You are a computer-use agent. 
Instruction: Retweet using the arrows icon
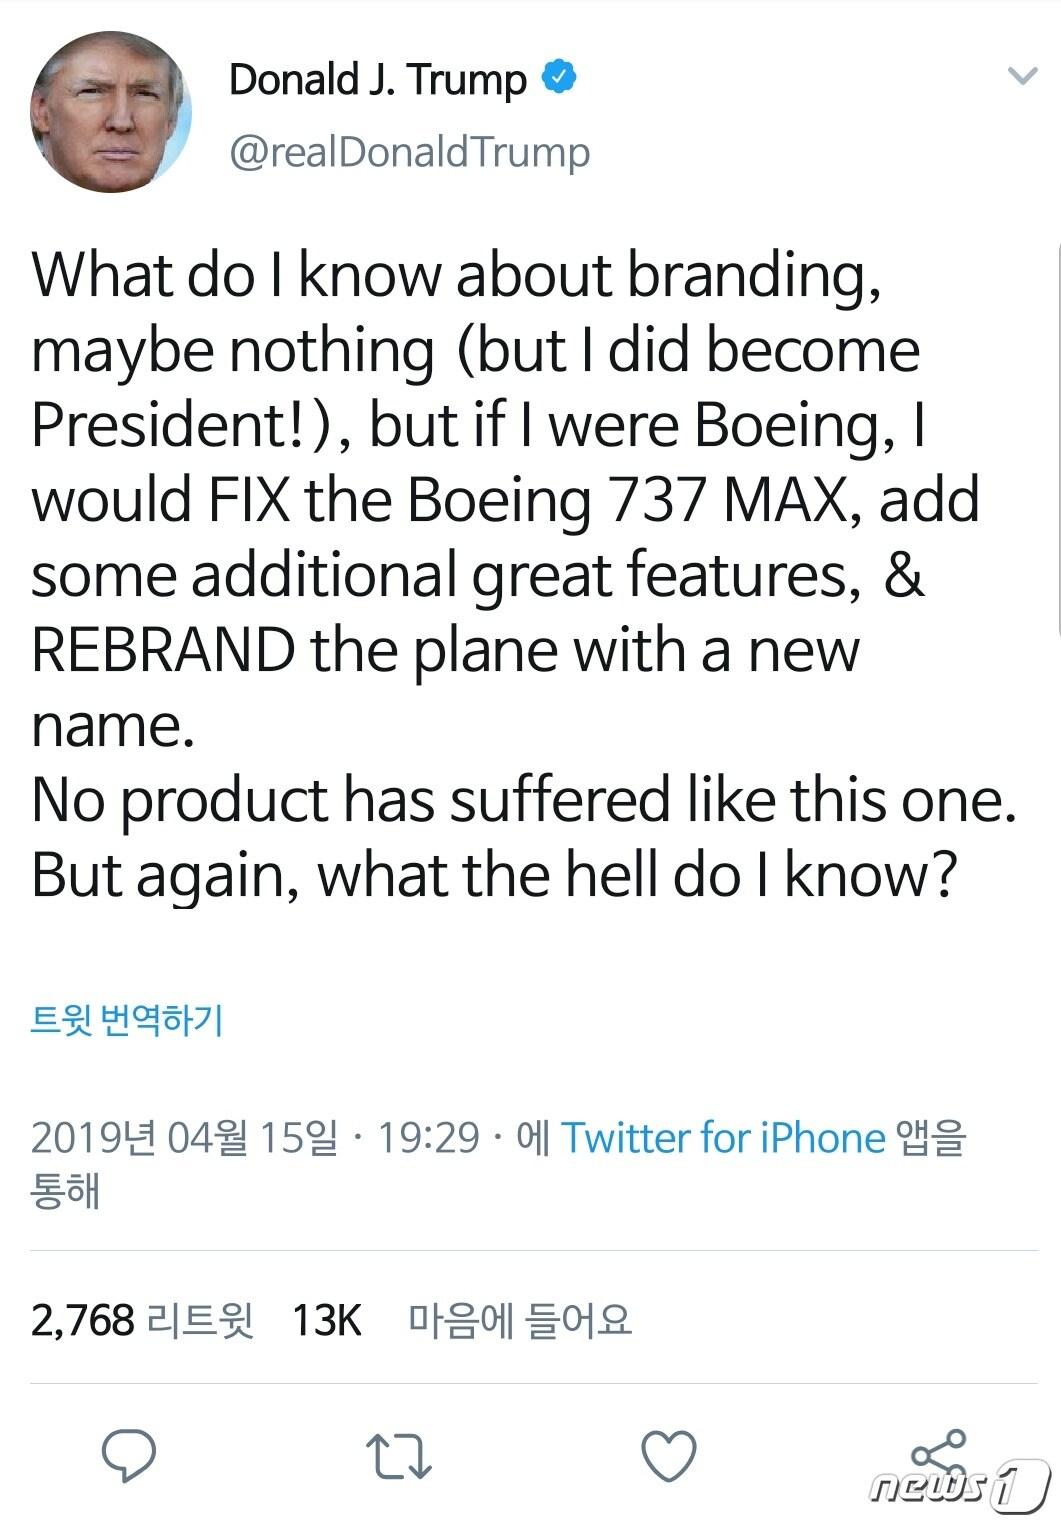[x=398, y=1456]
